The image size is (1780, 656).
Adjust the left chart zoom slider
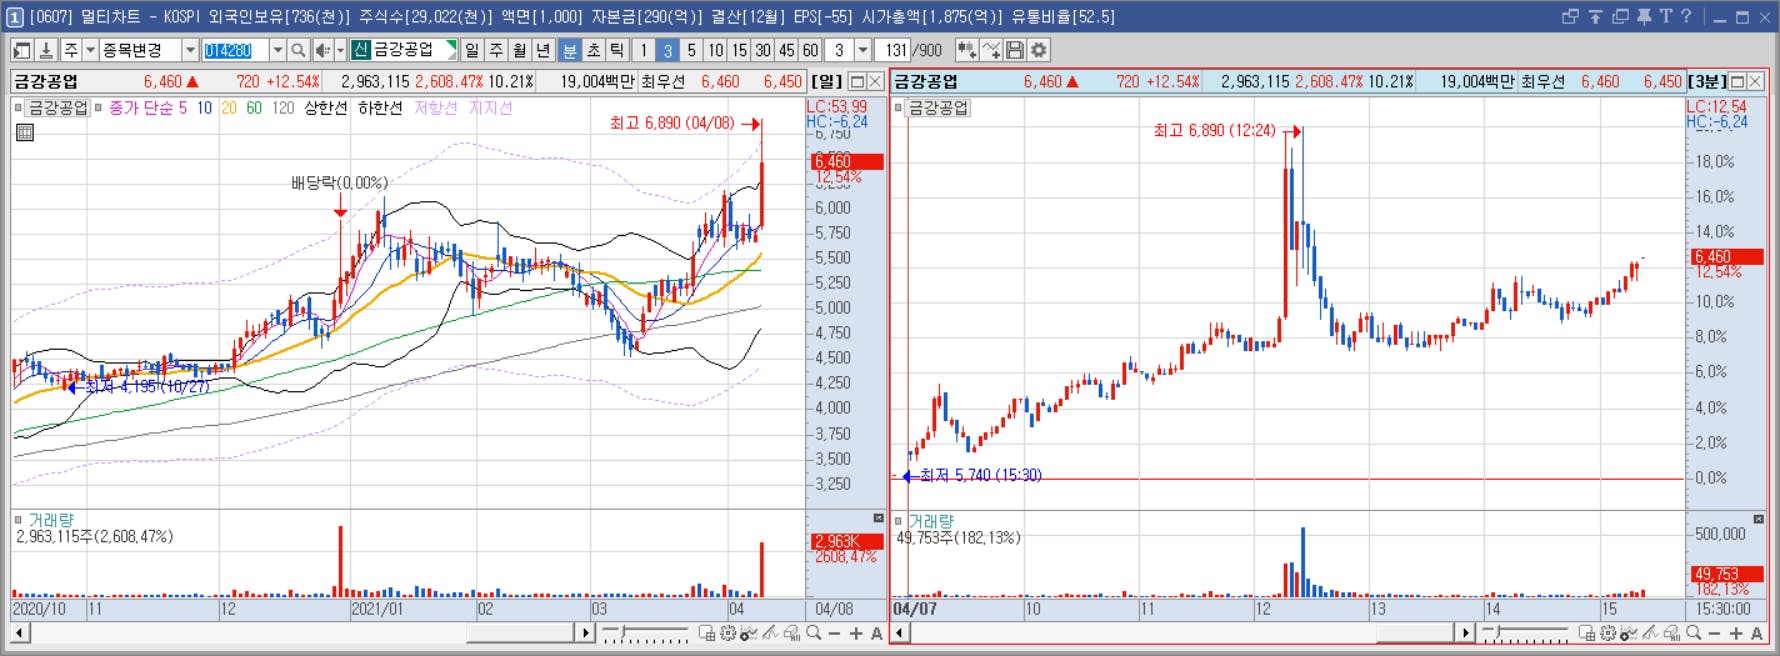(645, 633)
